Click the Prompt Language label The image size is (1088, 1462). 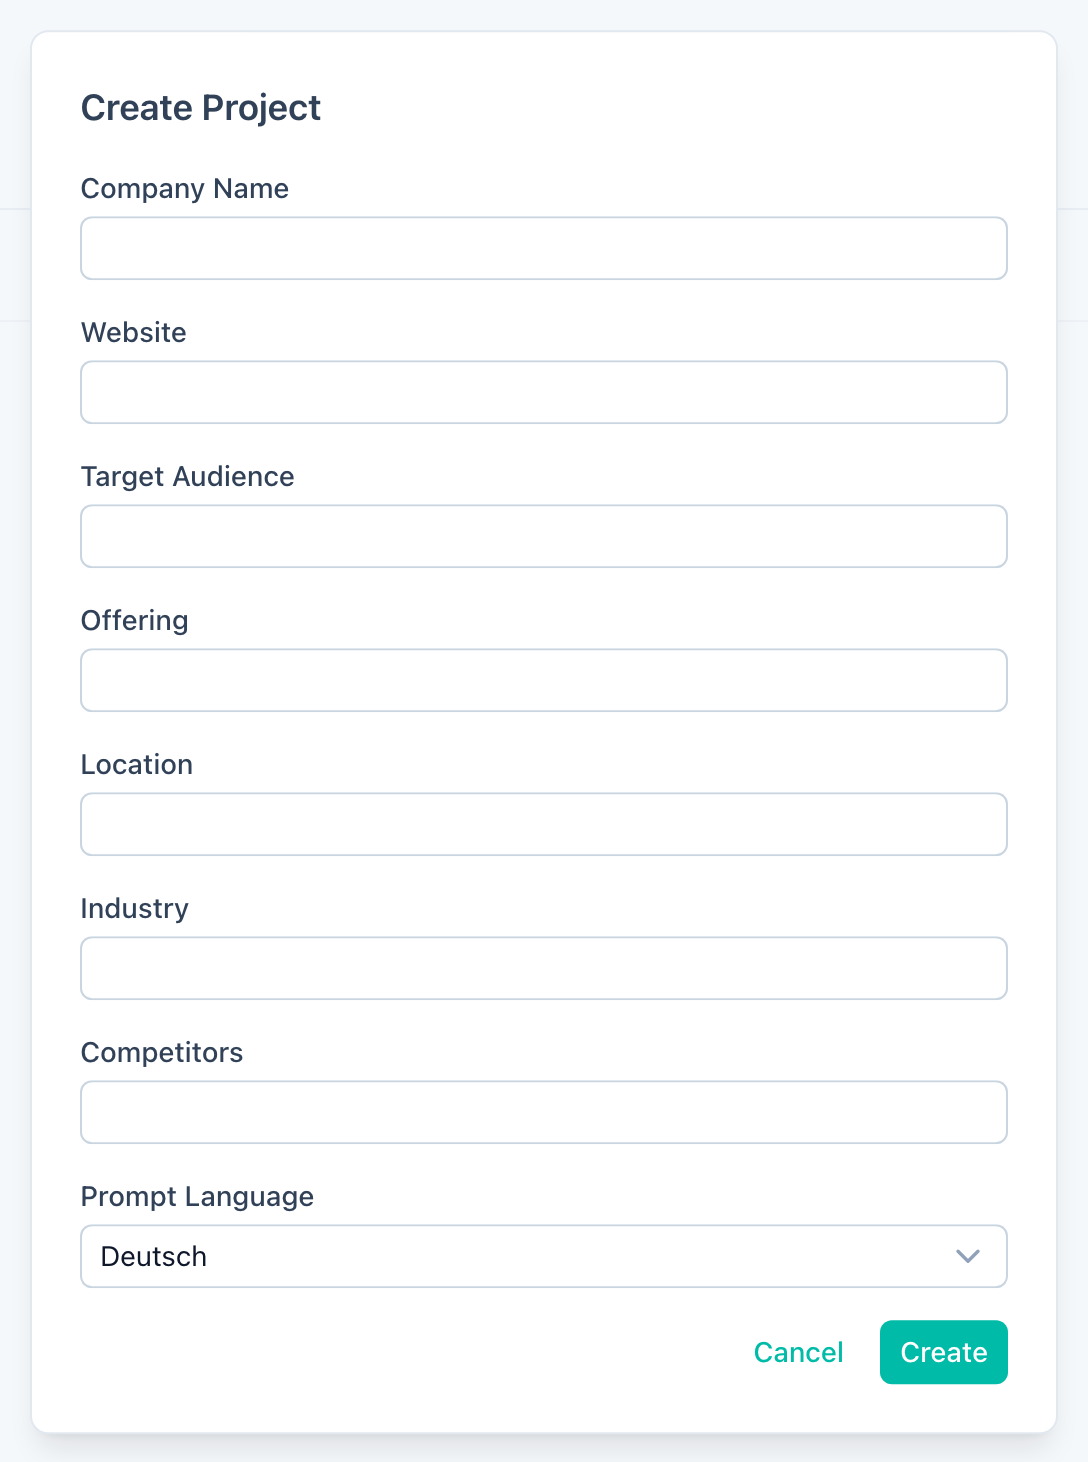pos(197,1197)
